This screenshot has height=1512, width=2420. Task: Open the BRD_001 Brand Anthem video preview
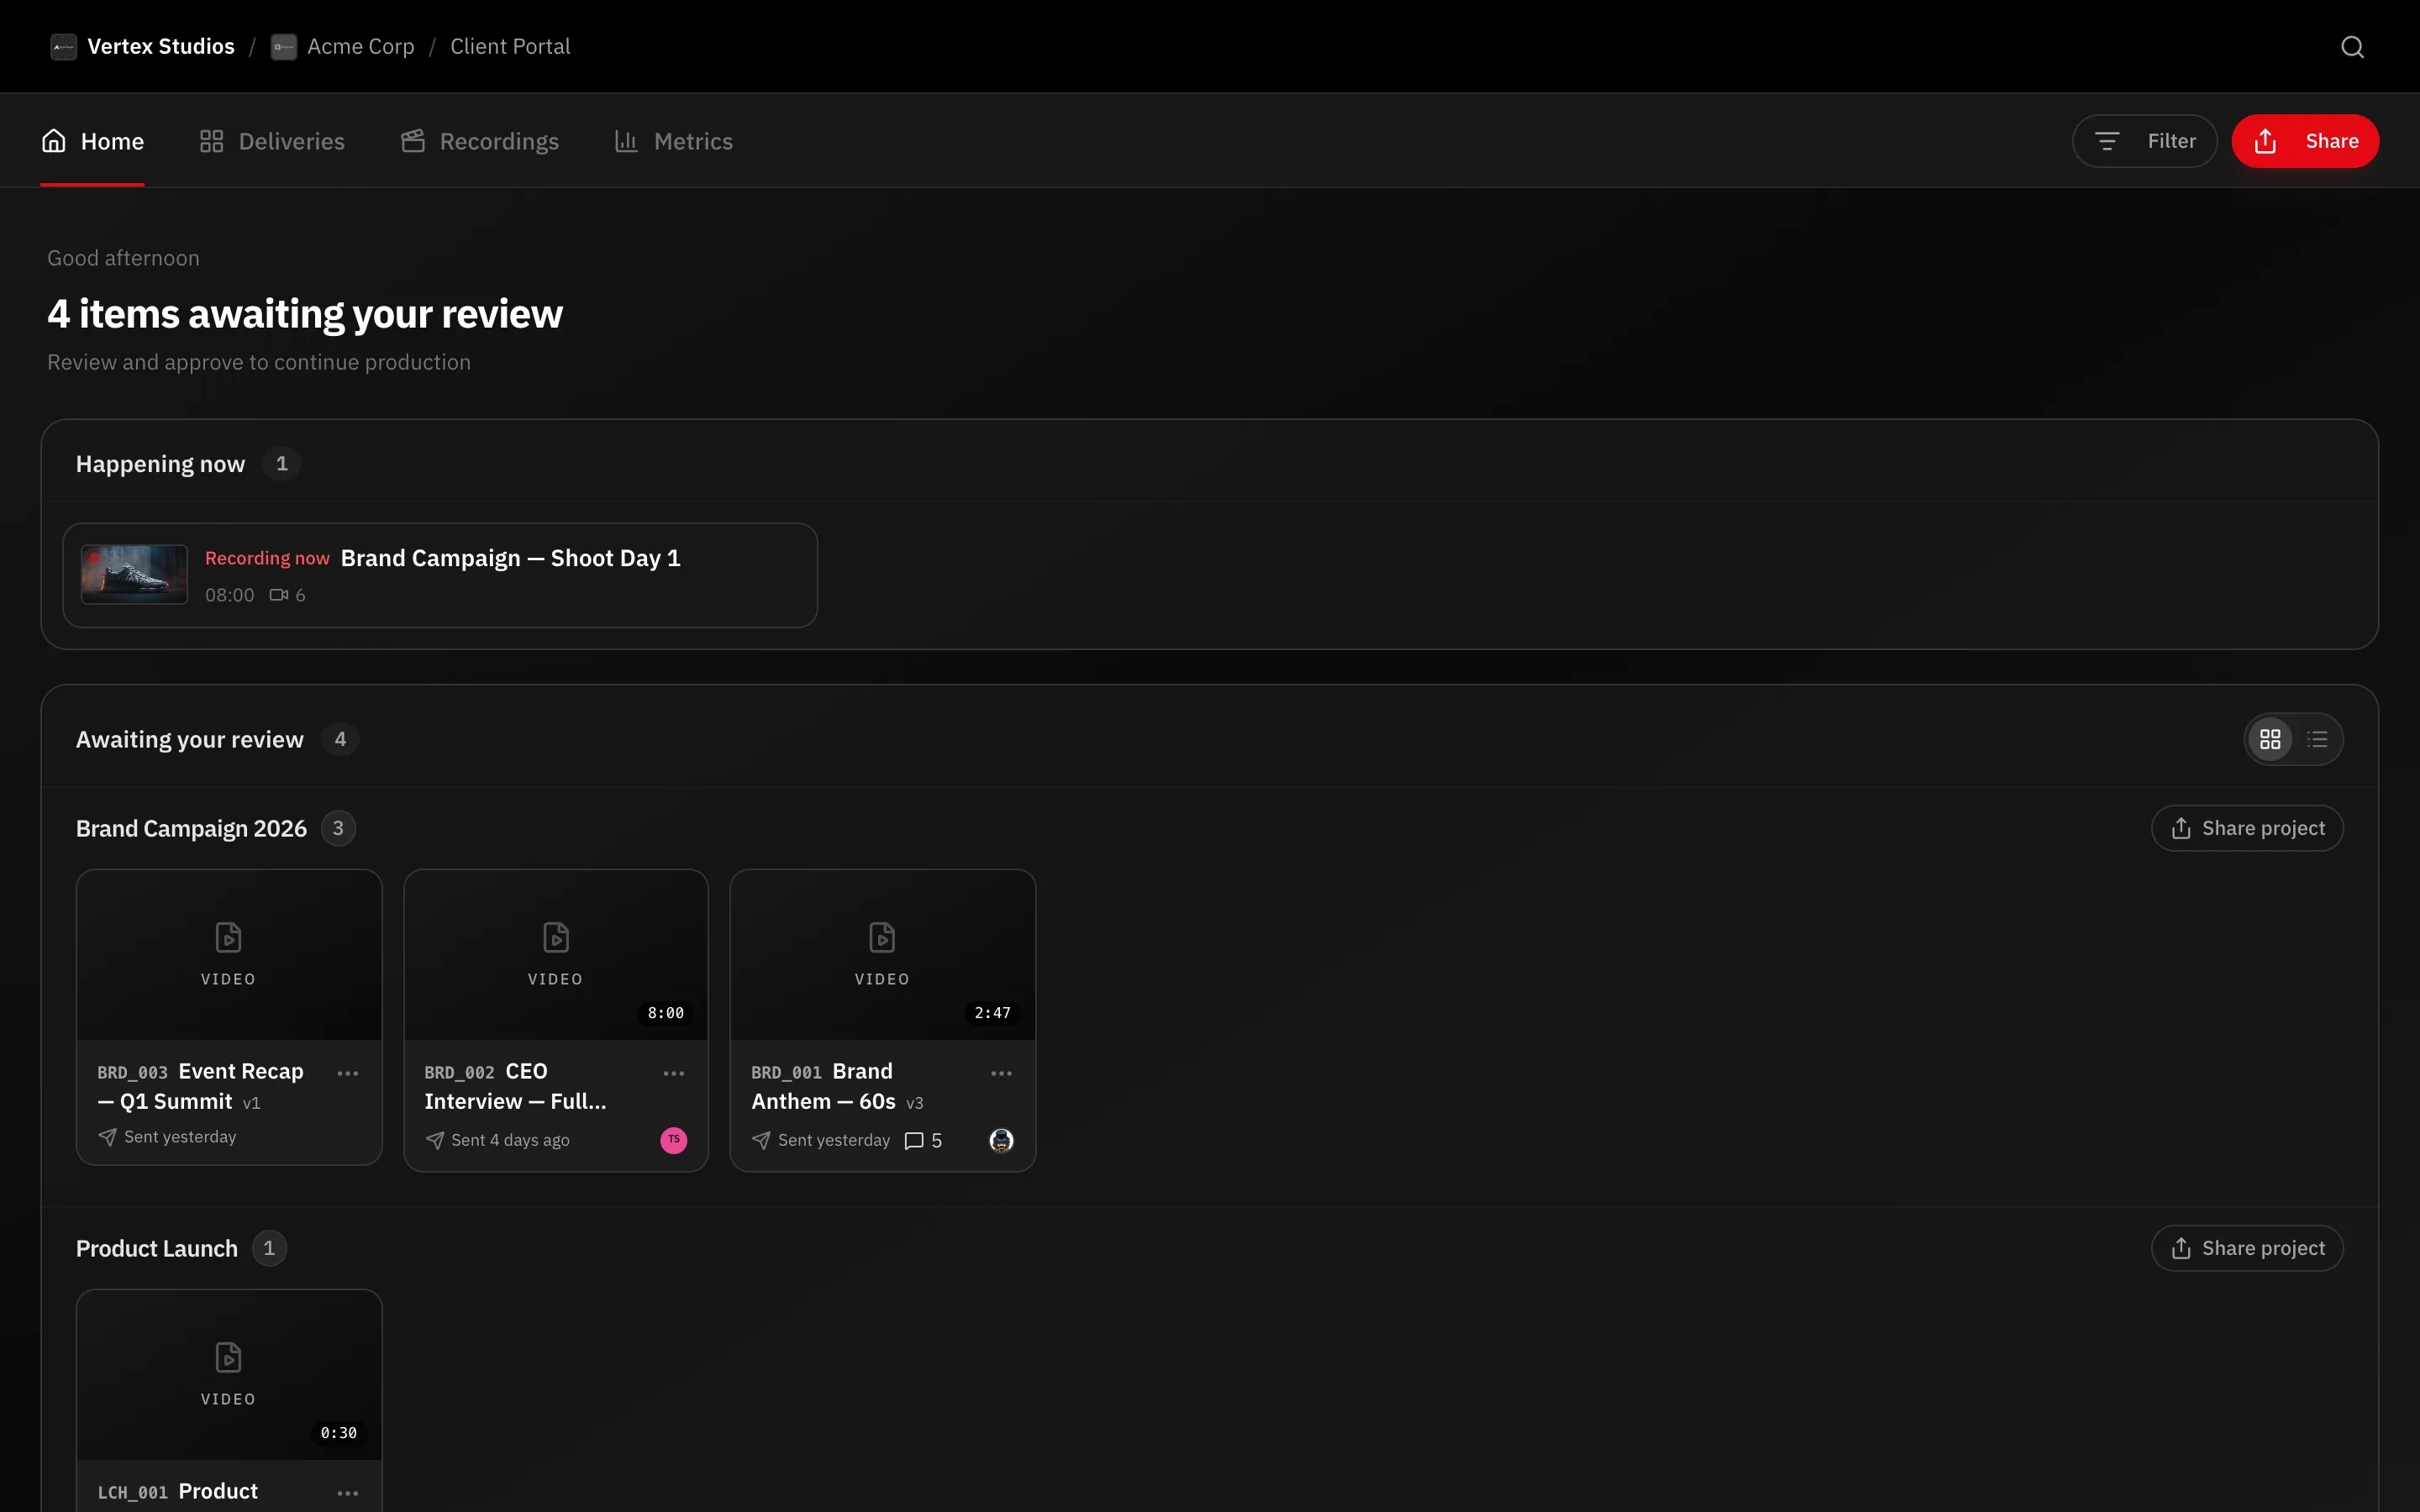[x=883, y=955]
